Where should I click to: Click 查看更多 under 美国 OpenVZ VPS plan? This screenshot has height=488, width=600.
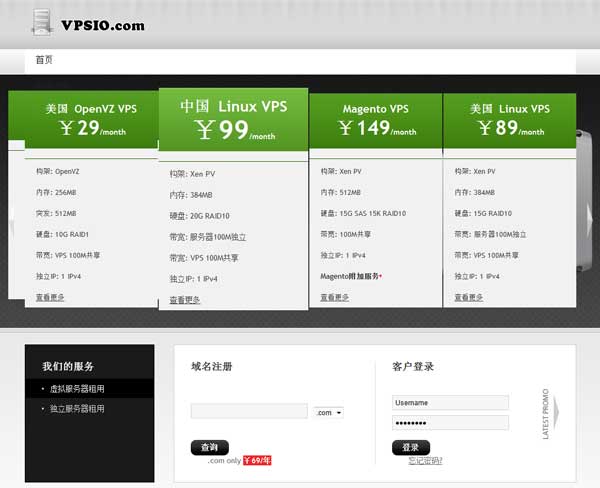pyautogui.click(x=51, y=297)
